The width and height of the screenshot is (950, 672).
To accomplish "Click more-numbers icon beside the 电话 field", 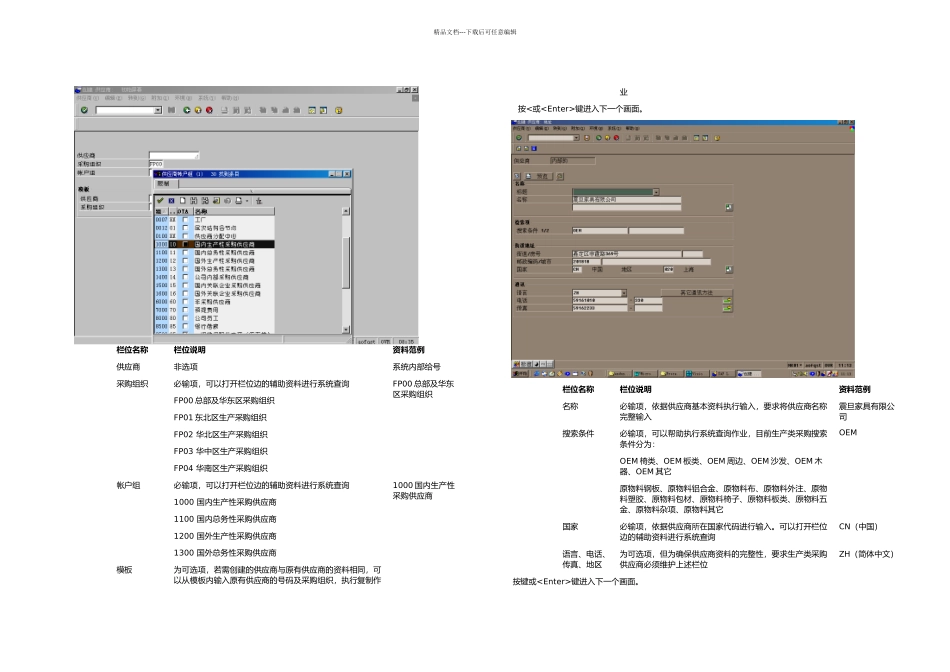I will pyautogui.click(x=727, y=301).
